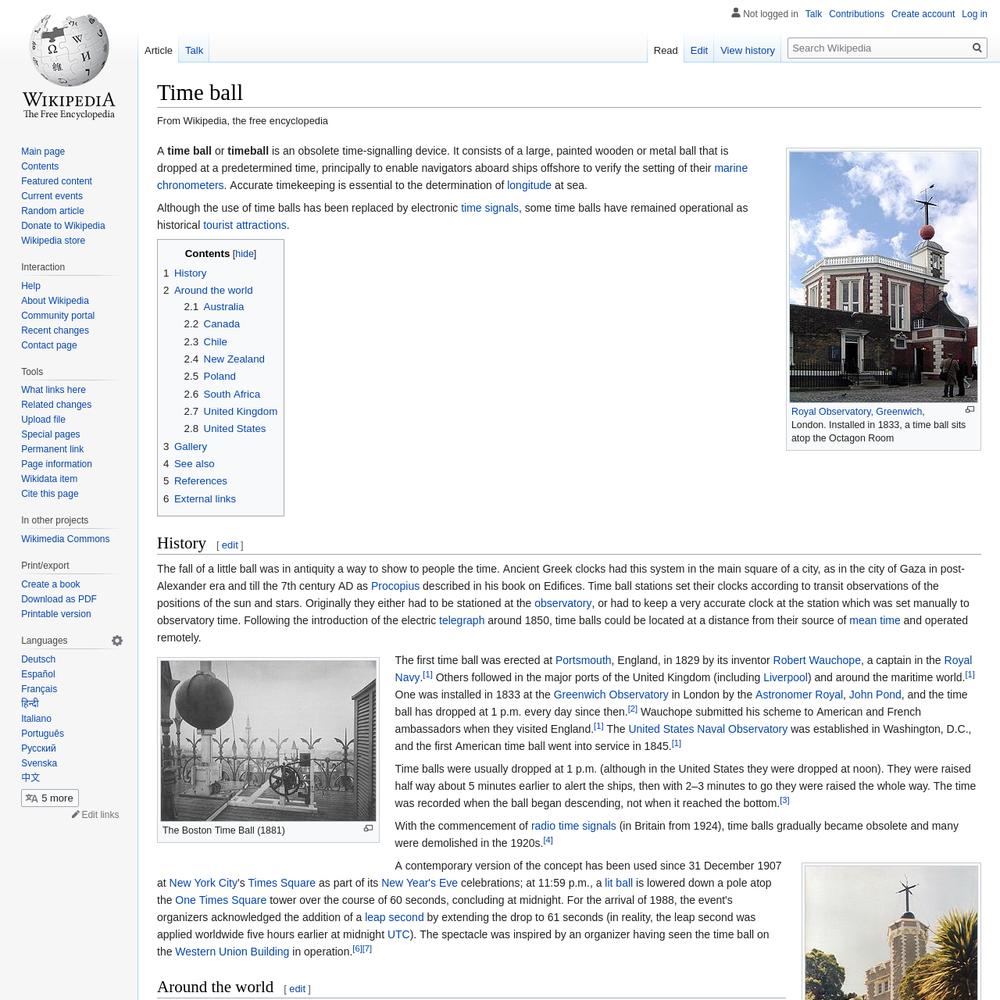Click the Edit links language option

coord(100,814)
